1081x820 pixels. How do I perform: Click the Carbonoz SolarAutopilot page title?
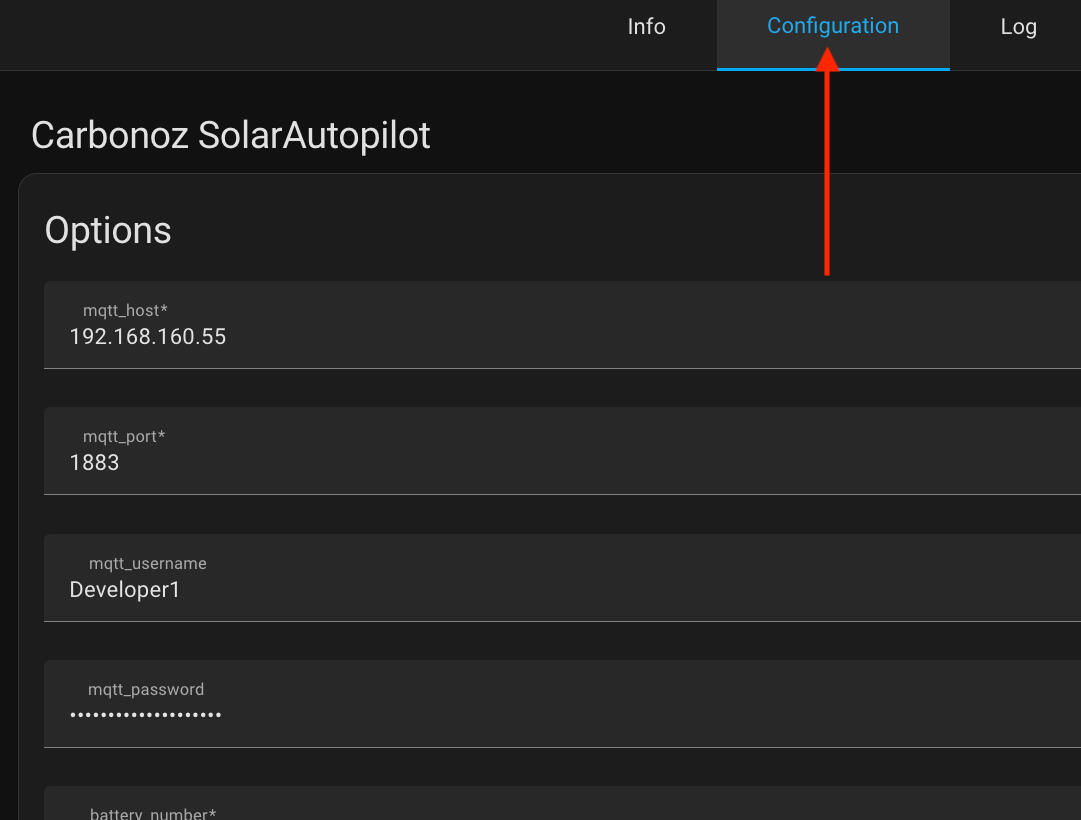pos(231,135)
